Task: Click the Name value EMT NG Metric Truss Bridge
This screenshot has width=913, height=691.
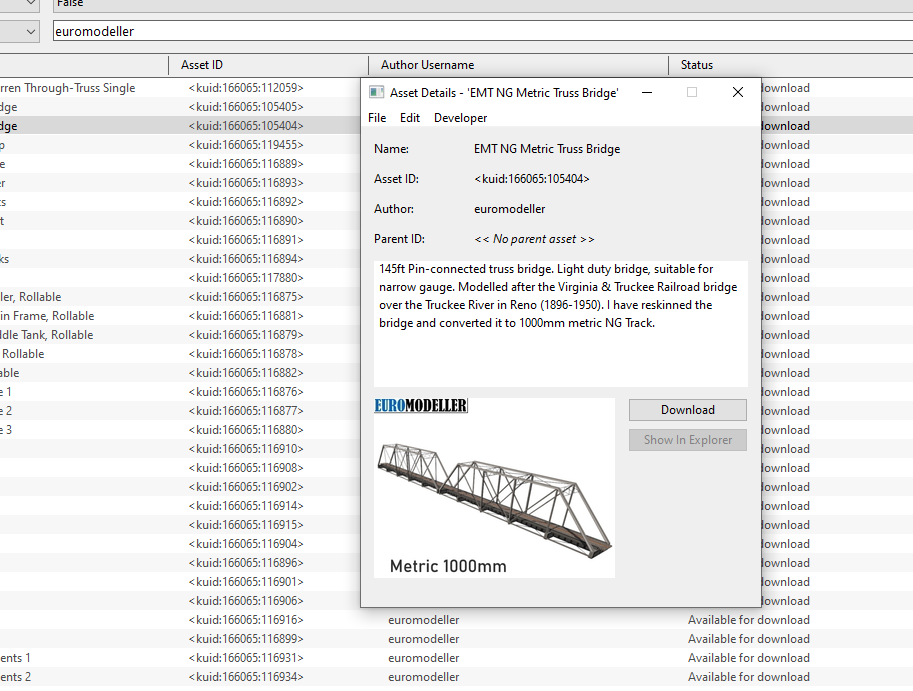Action: point(547,149)
